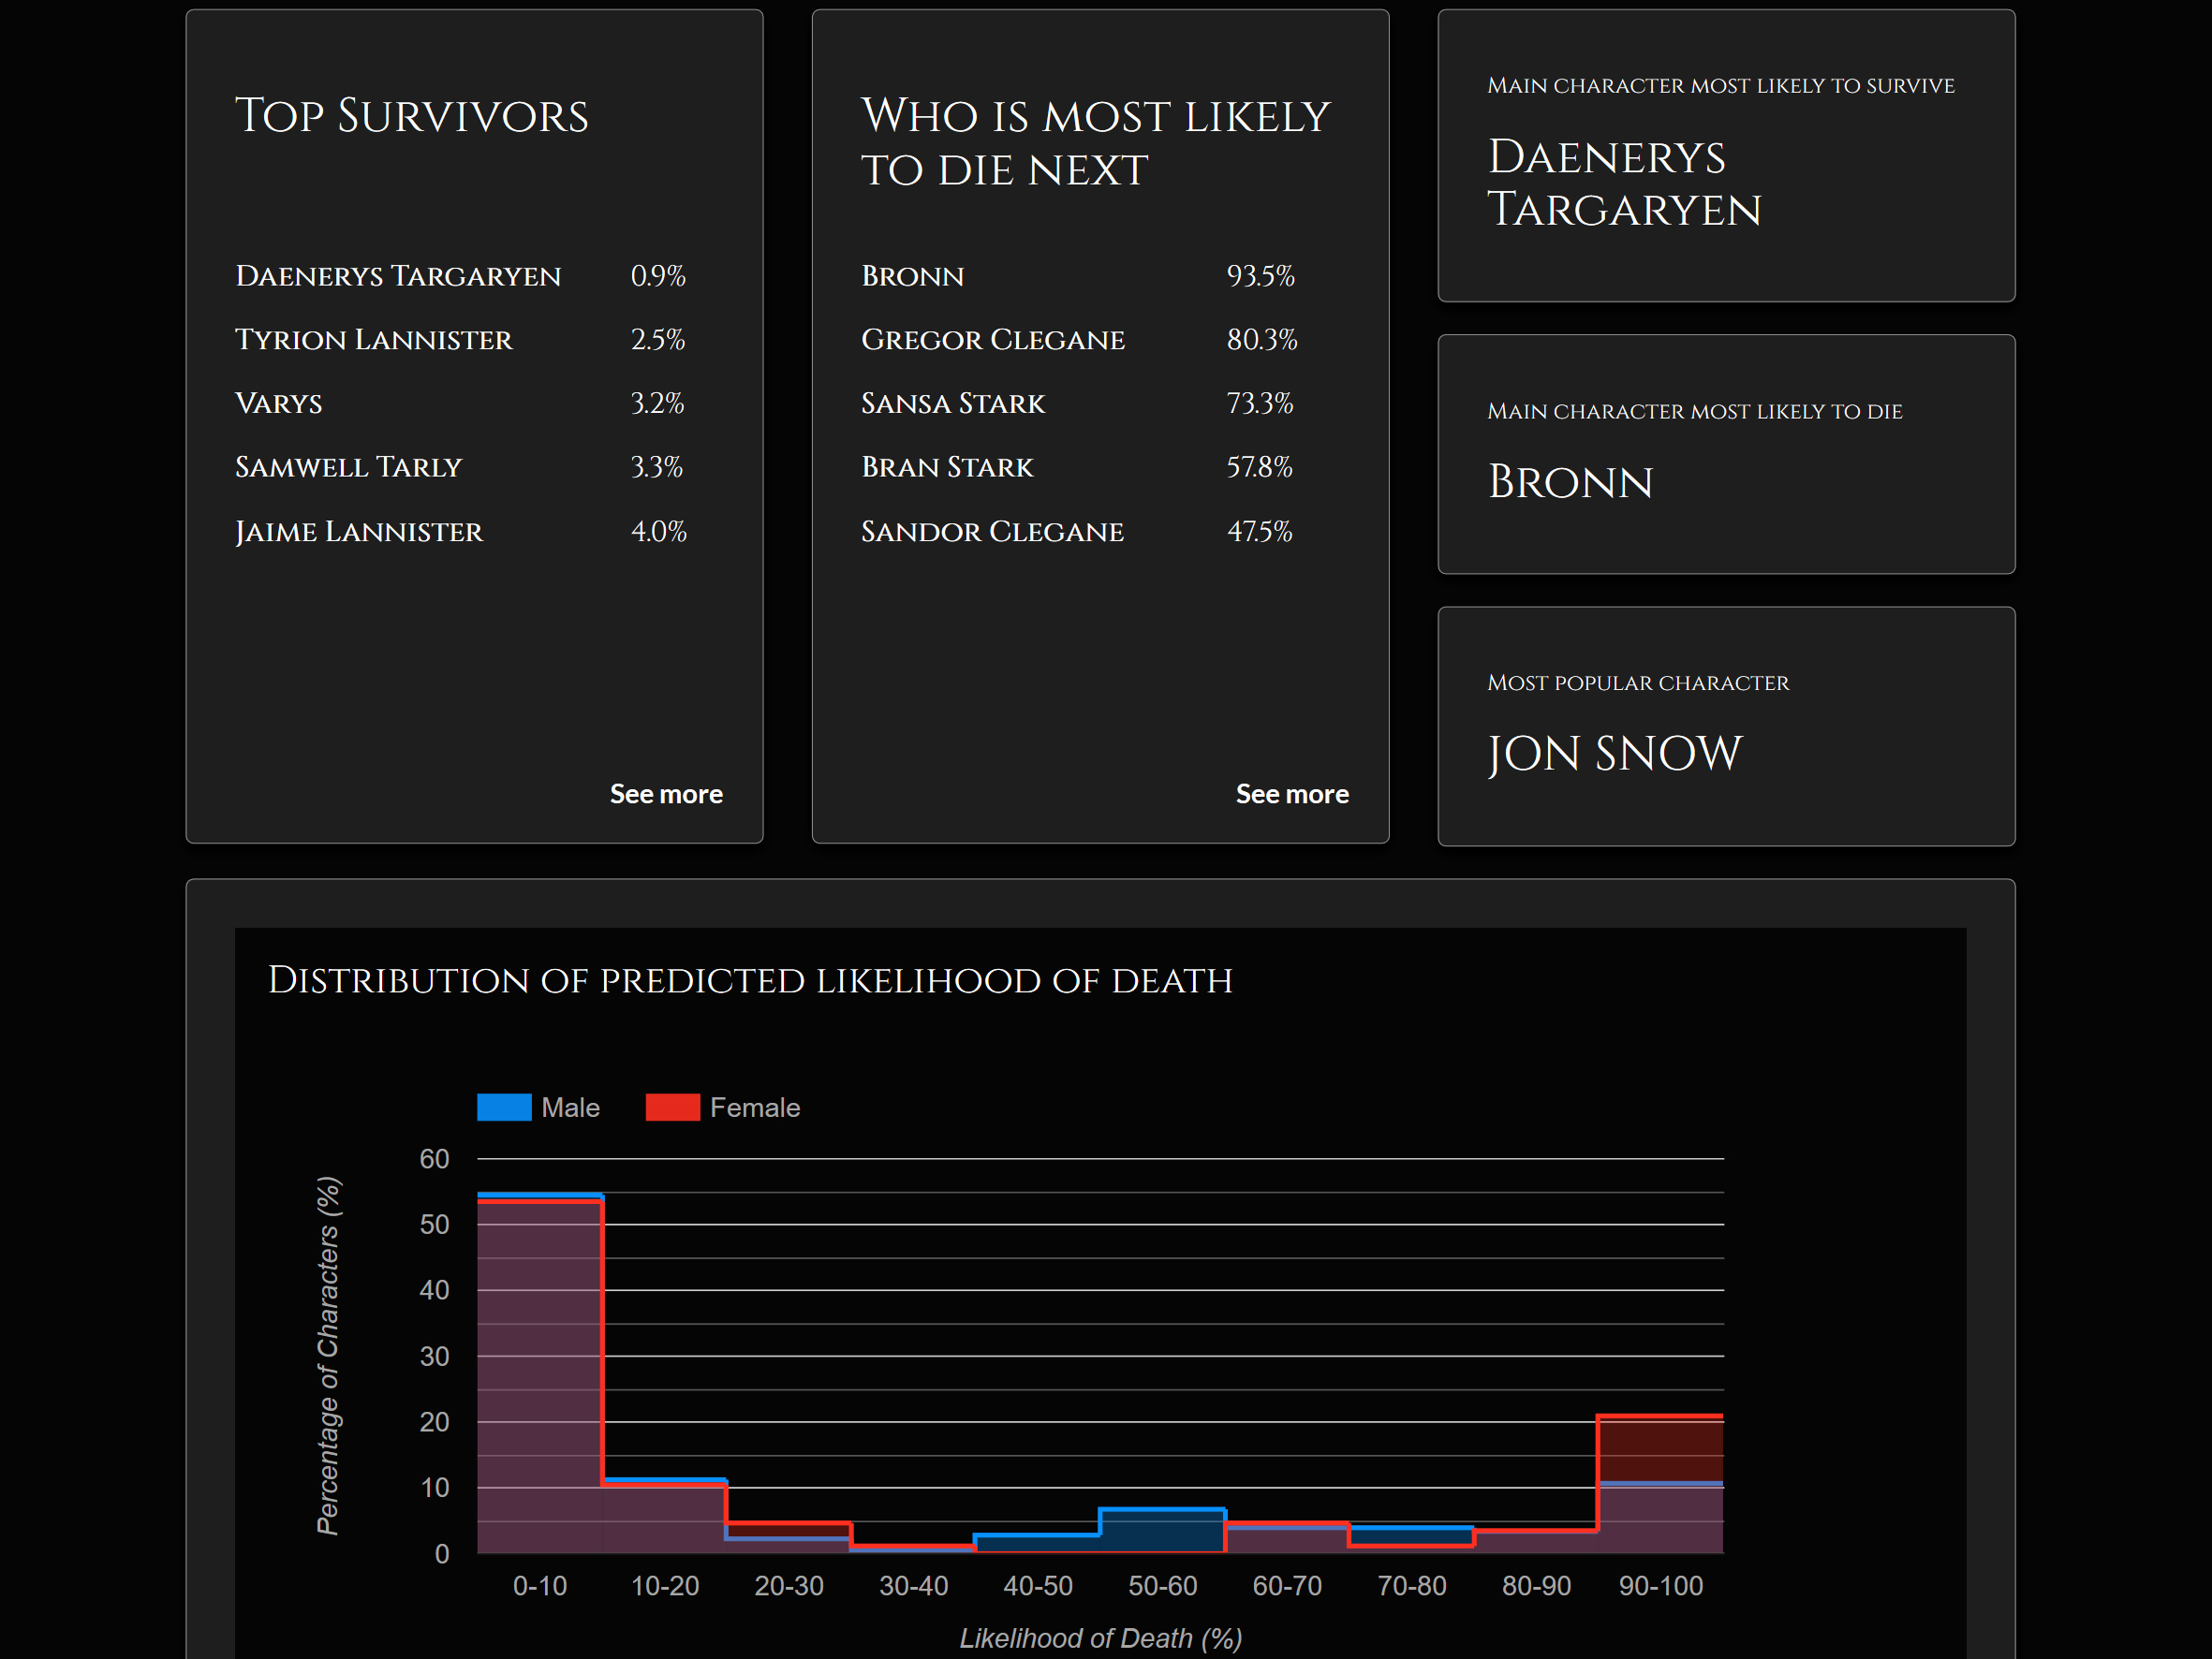
Task: Click the Jon Snow most popular card
Action: 1725,726
